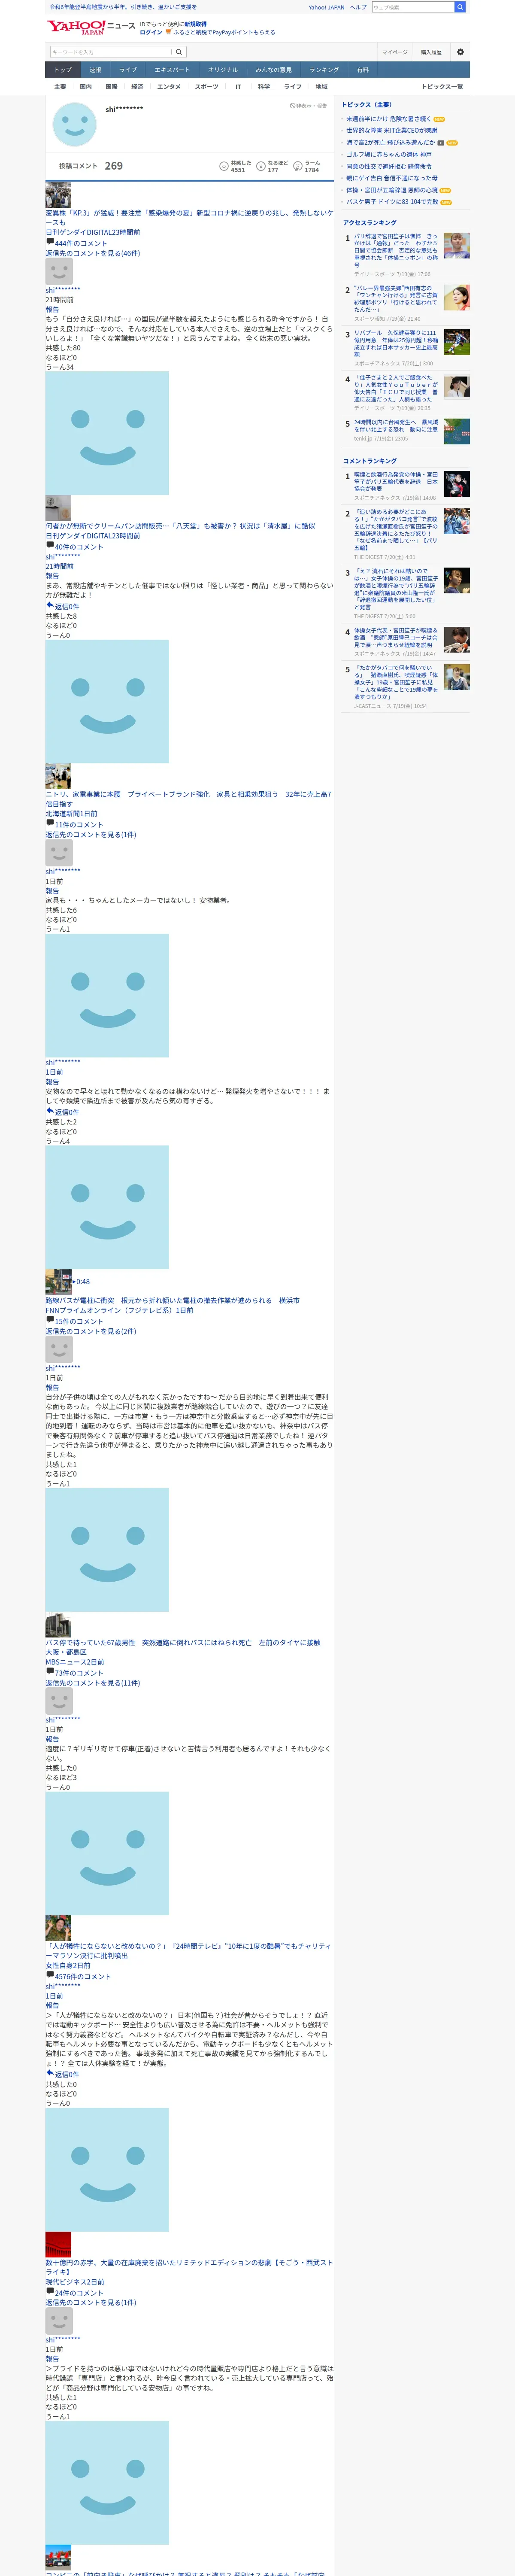Click the 購入履歴 button
This screenshot has width=515, height=2576.
[x=431, y=52]
